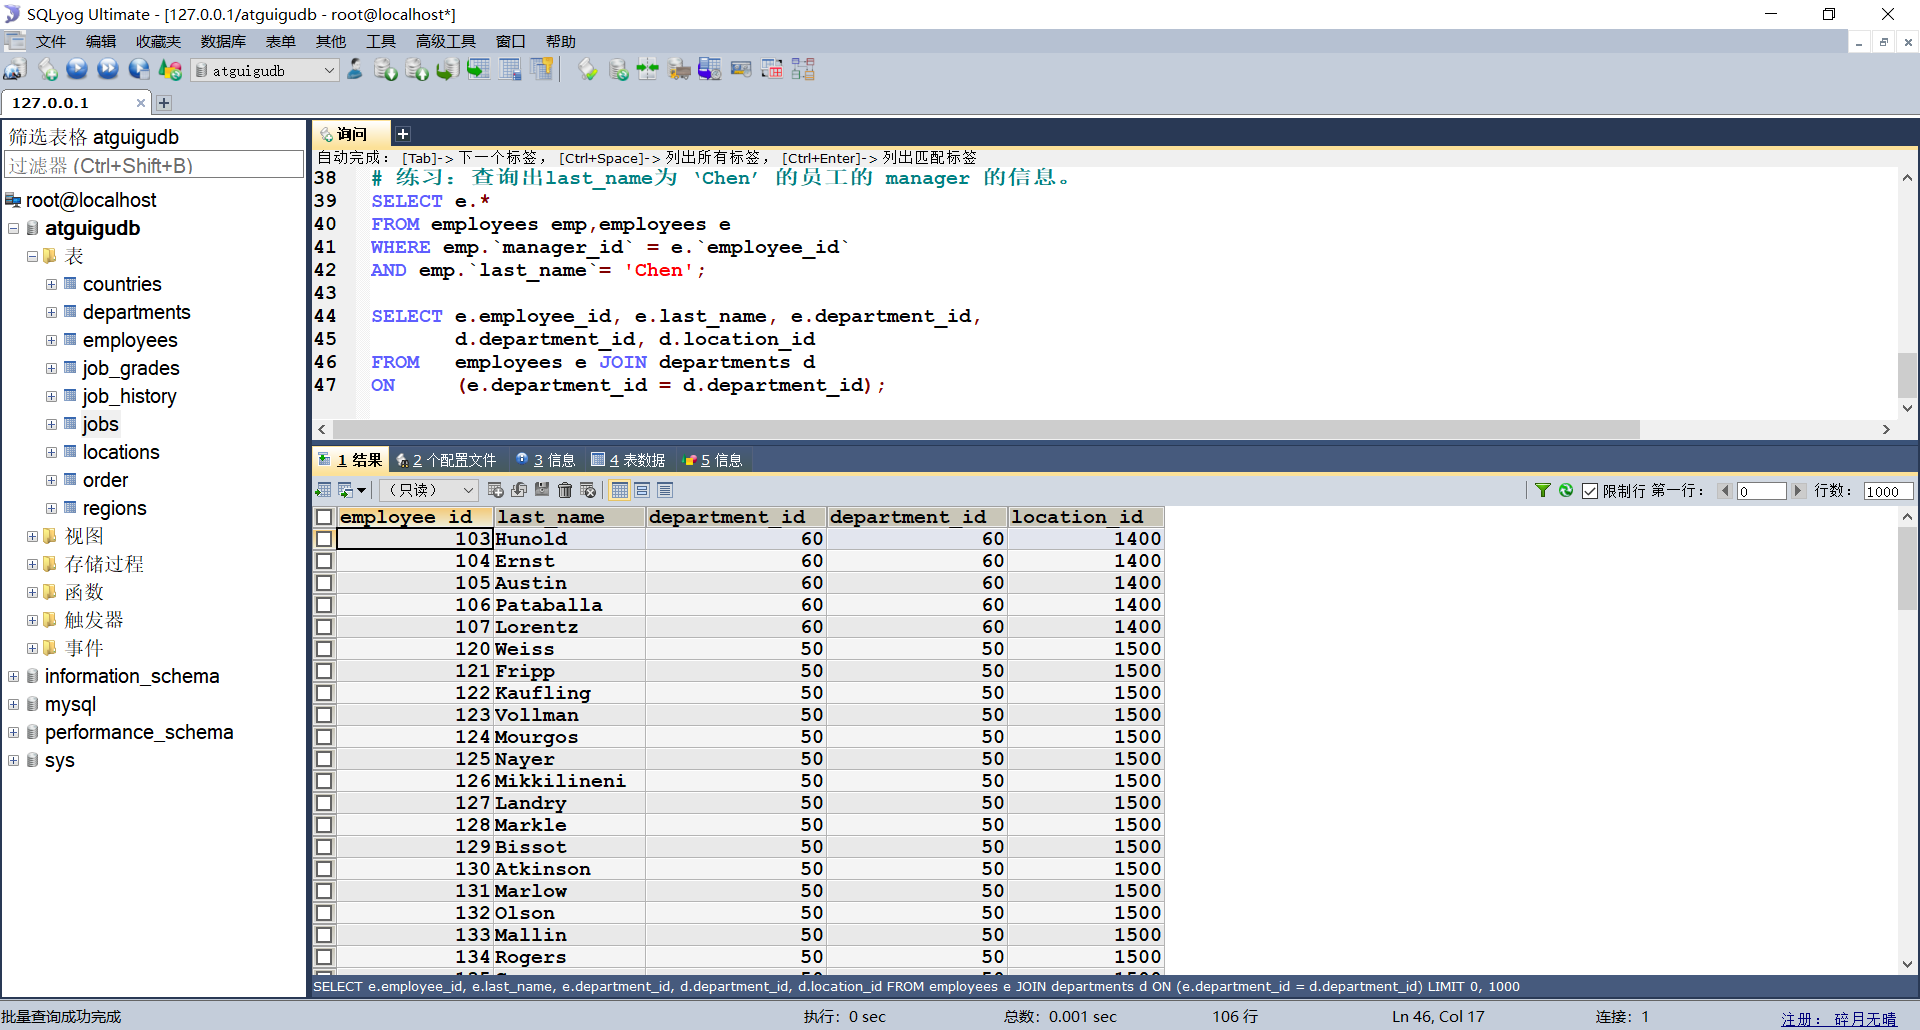Switch to the 3 信息 tab
The image size is (1920, 1030).
545,460
